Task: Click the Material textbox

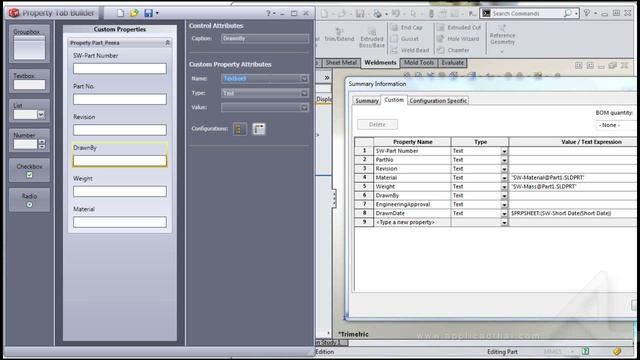Action: pyautogui.click(x=120, y=222)
